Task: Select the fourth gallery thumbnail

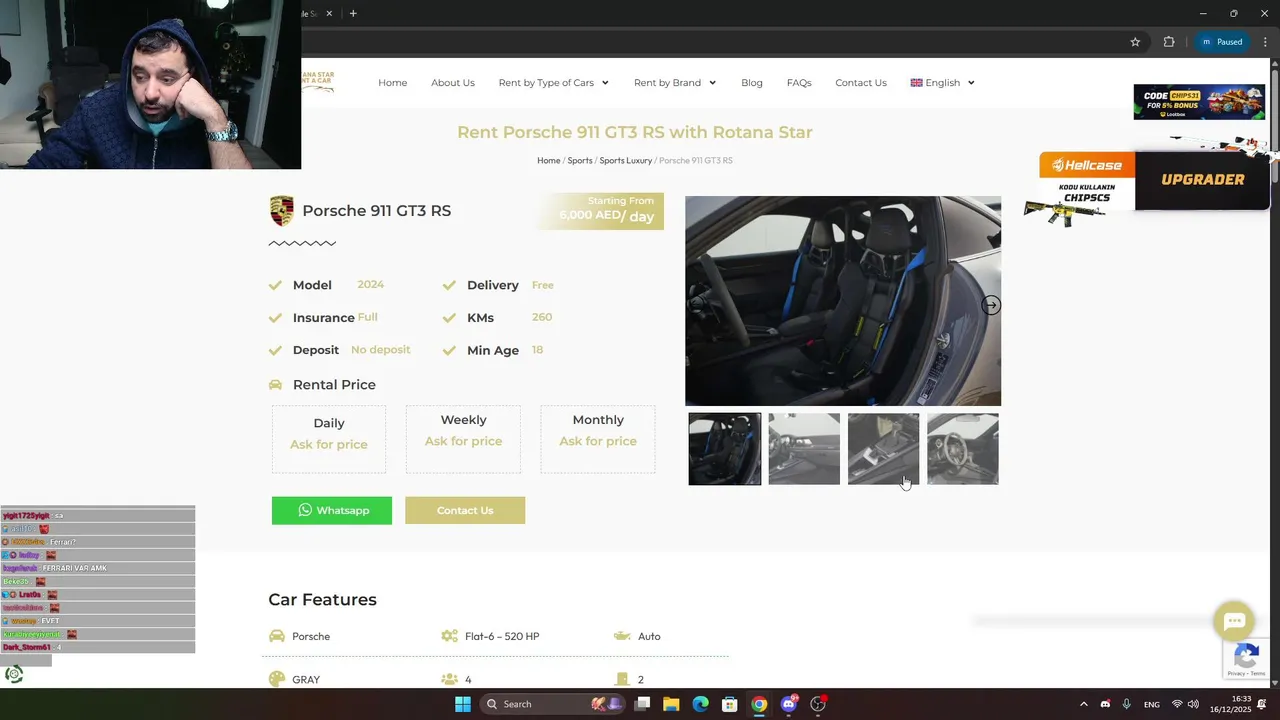Action: (x=963, y=449)
